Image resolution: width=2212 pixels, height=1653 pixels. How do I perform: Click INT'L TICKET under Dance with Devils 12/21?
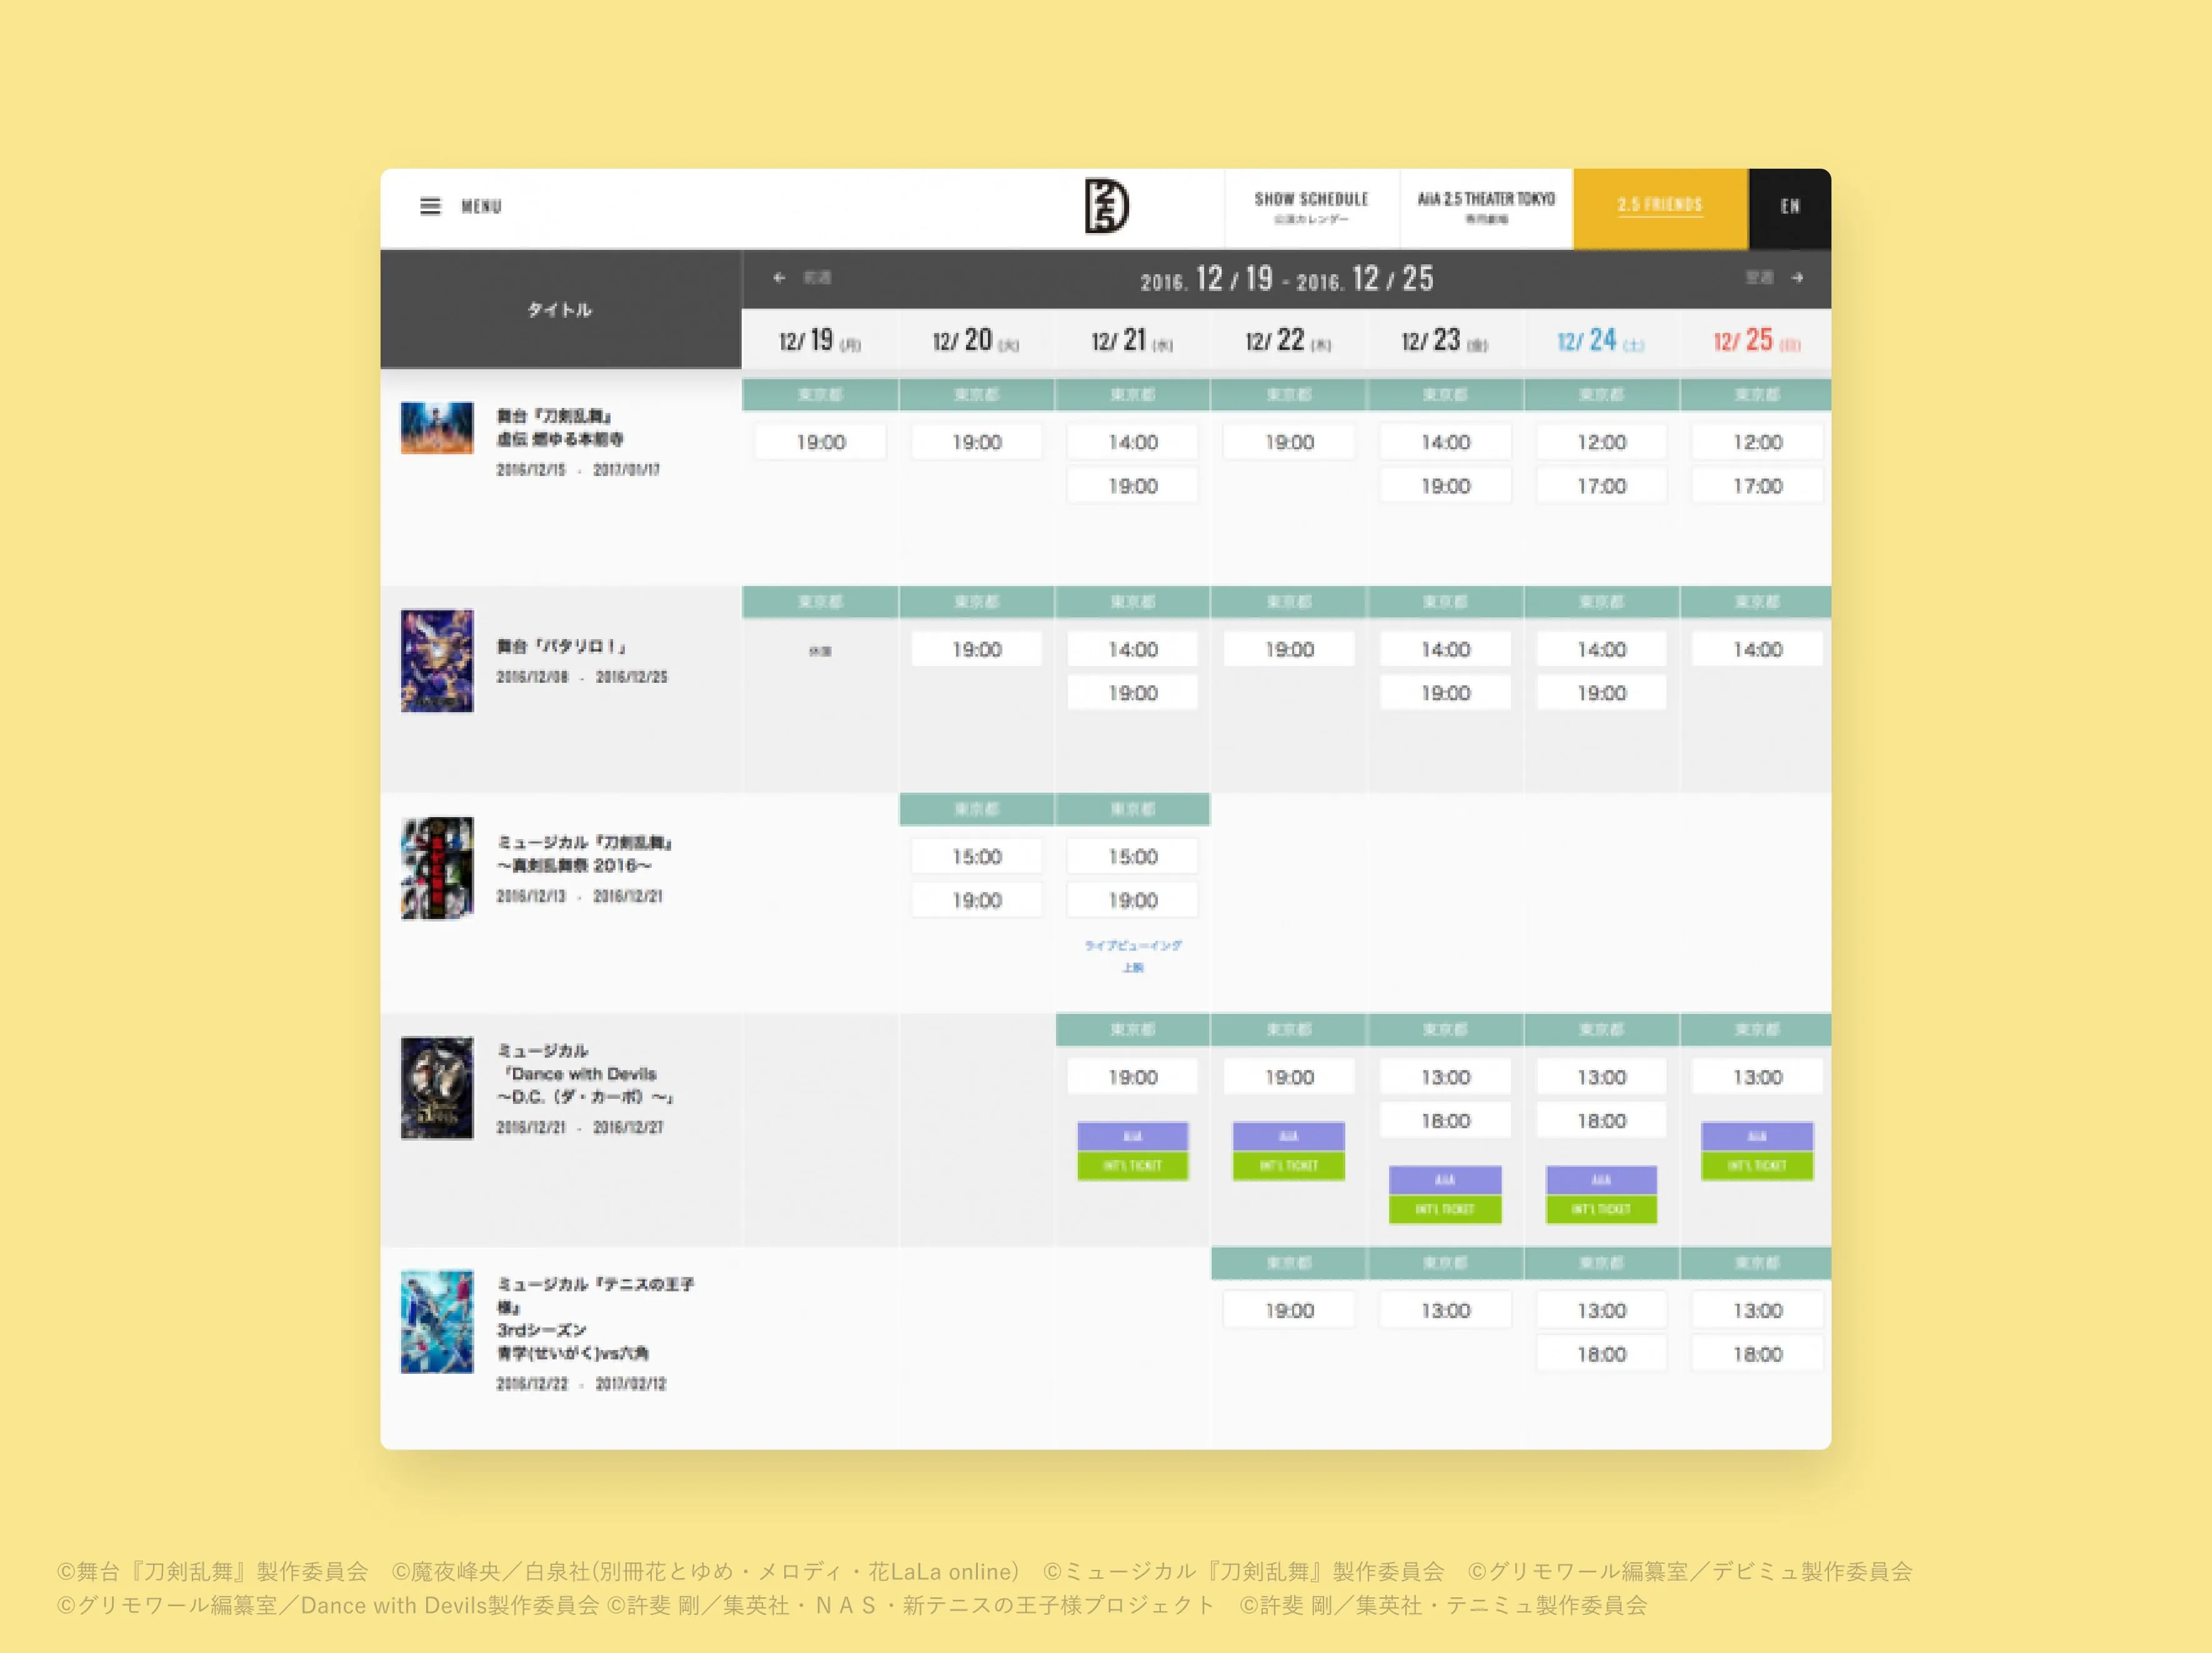tap(1132, 1165)
